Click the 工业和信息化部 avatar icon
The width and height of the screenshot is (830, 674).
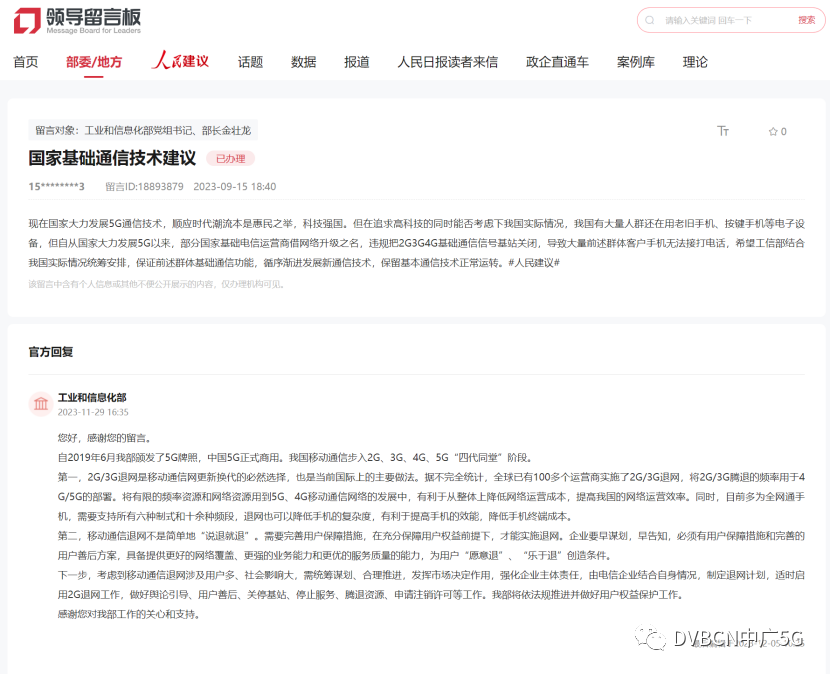[x=41, y=403]
